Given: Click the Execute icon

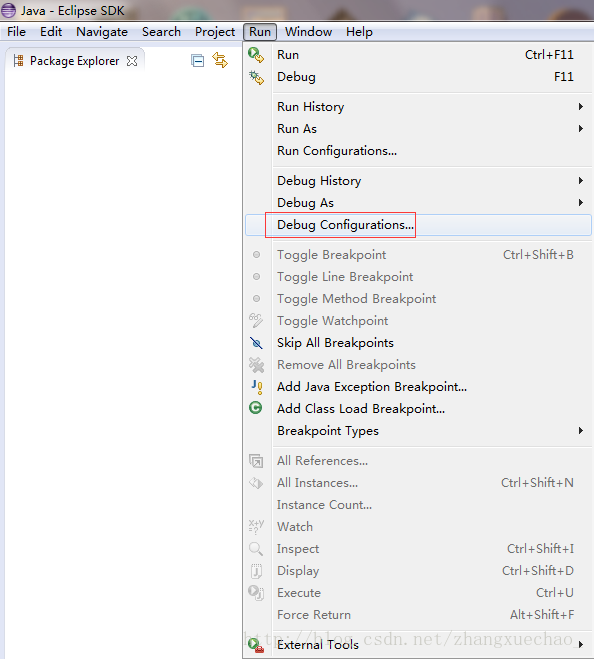Looking at the screenshot, I should [x=256, y=593].
